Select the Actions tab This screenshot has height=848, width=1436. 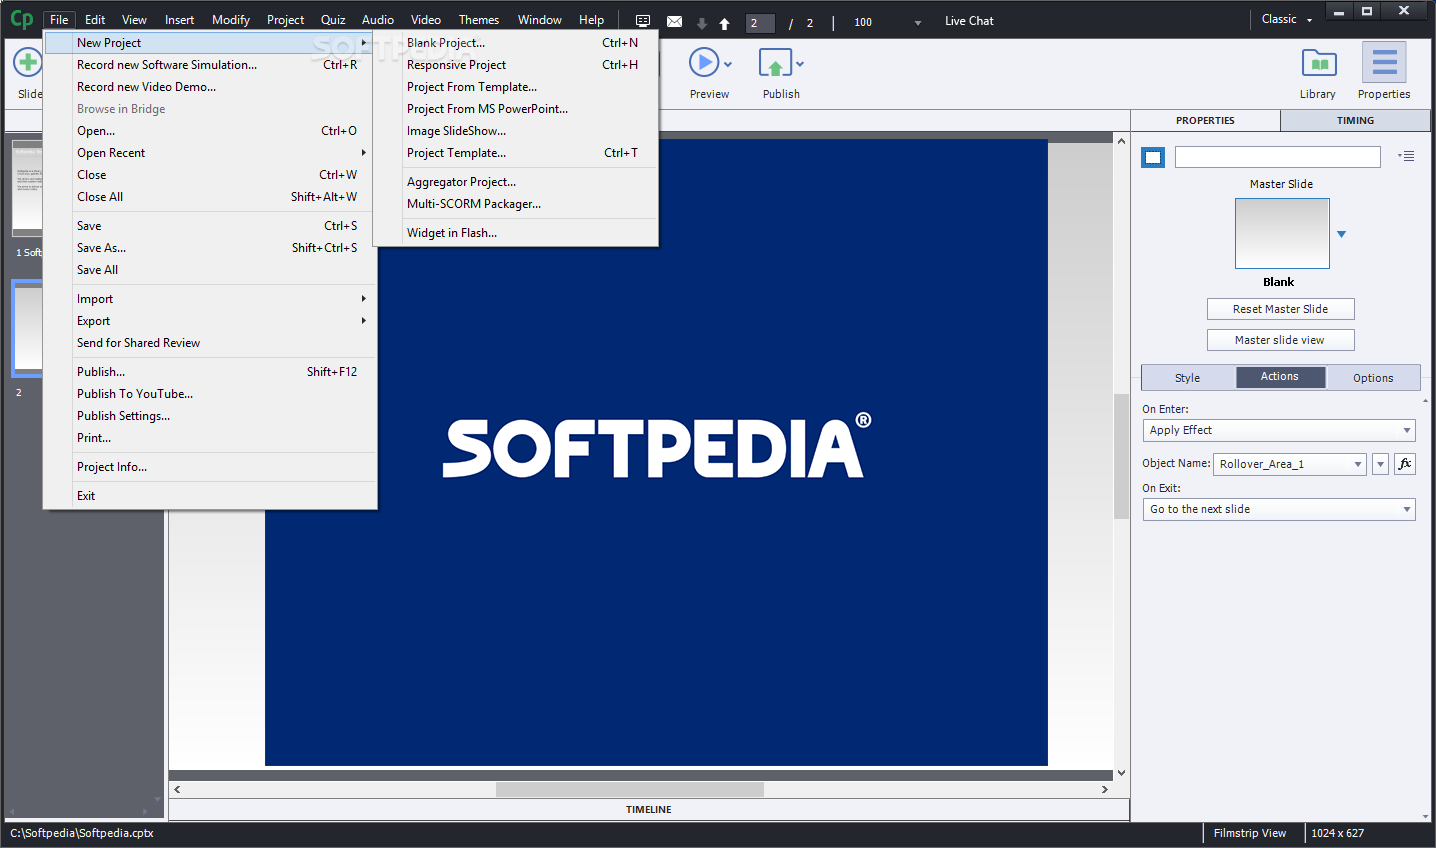pyautogui.click(x=1280, y=377)
